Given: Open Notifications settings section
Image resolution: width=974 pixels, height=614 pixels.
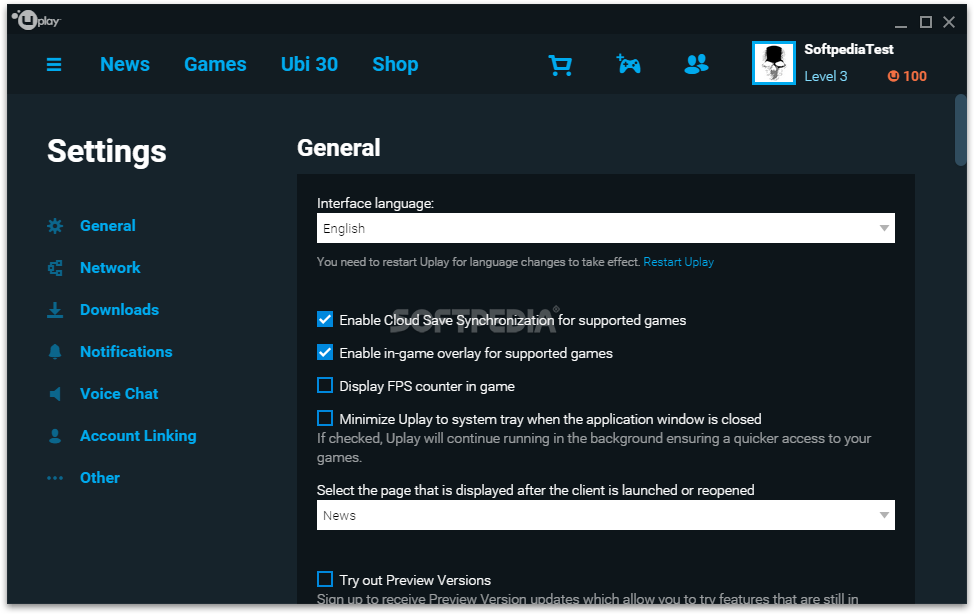Looking at the screenshot, I should [126, 352].
